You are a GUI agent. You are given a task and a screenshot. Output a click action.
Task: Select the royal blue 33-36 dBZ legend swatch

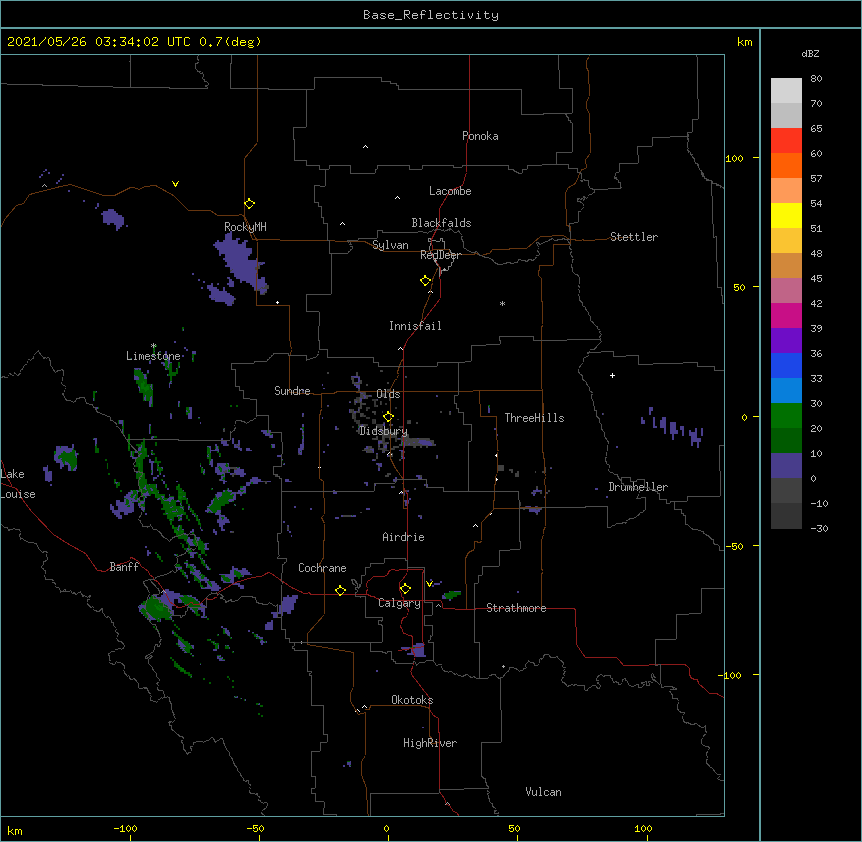tap(786, 365)
